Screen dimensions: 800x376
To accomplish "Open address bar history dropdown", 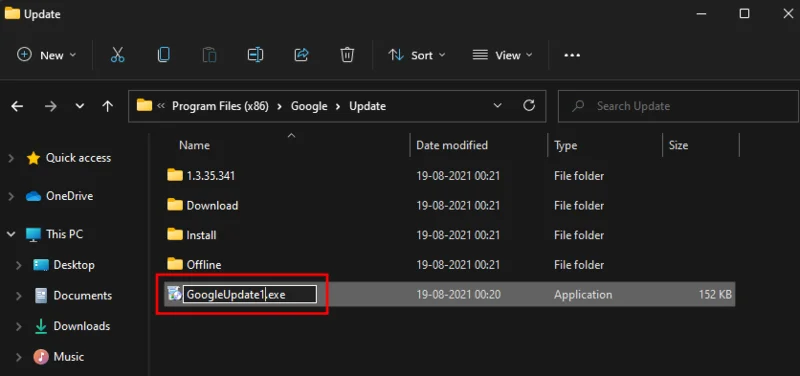I will (x=497, y=106).
